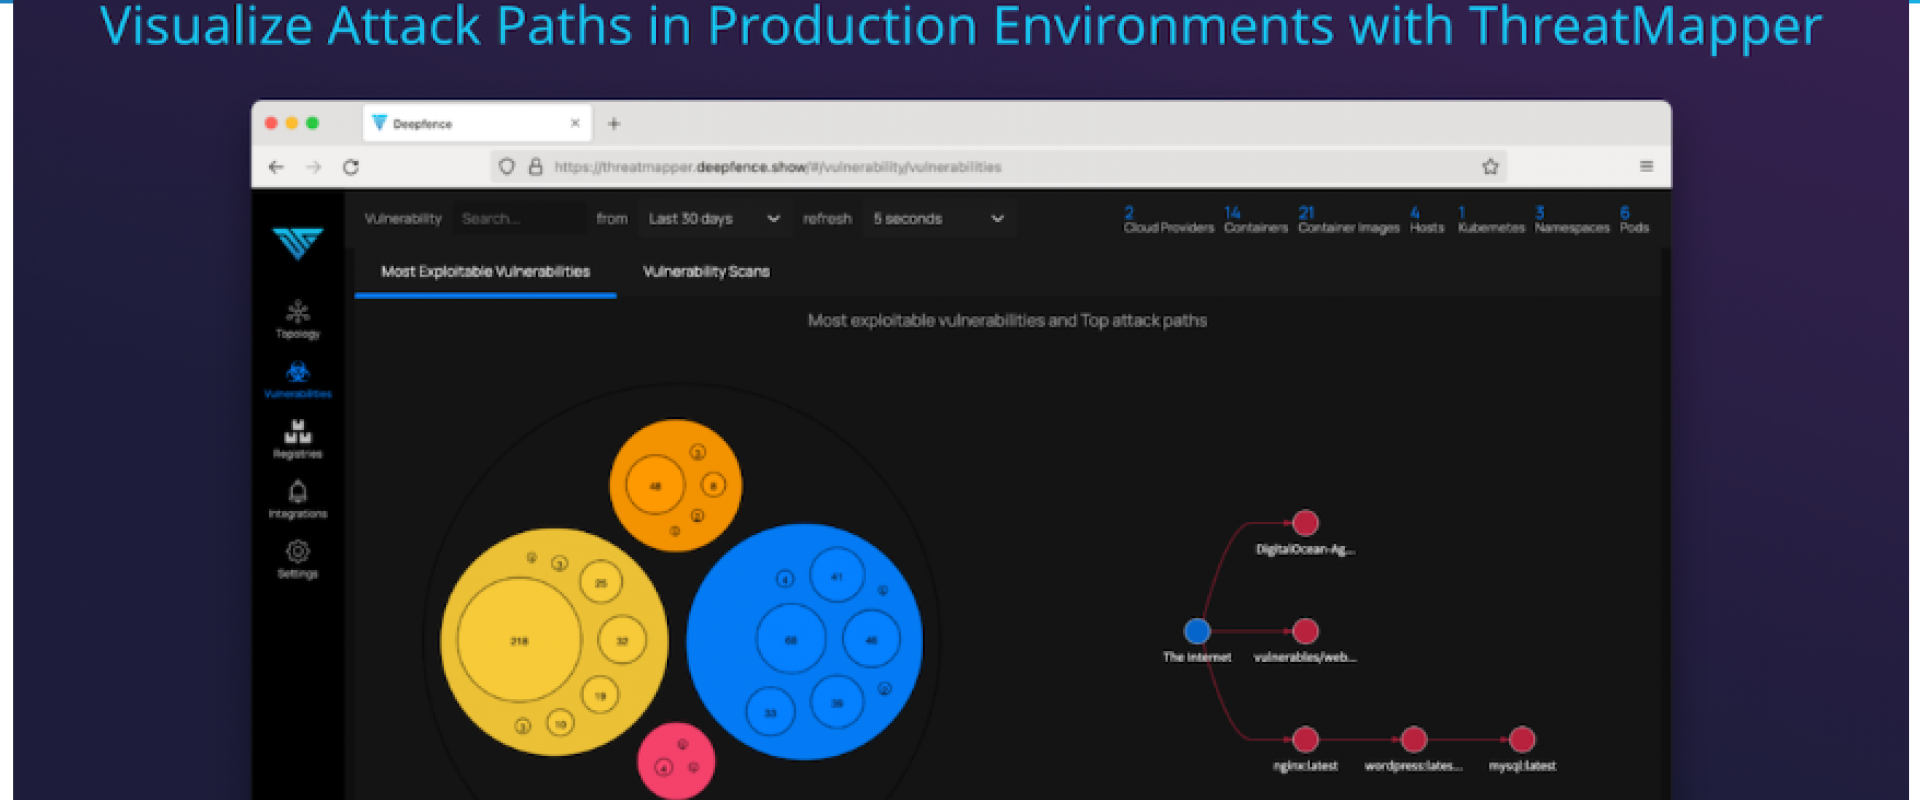Click The Internet blue node
This screenshot has width=1920, height=800.
pyautogui.click(x=1197, y=631)
